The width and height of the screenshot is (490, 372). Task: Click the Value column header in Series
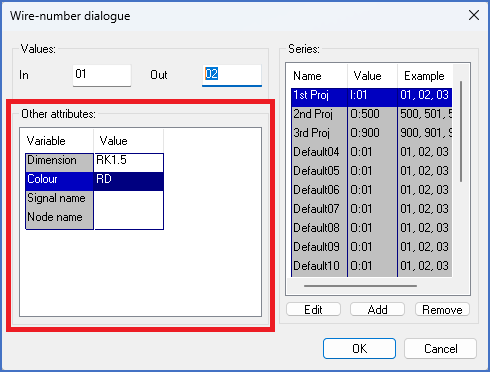[x=372, y=76]
